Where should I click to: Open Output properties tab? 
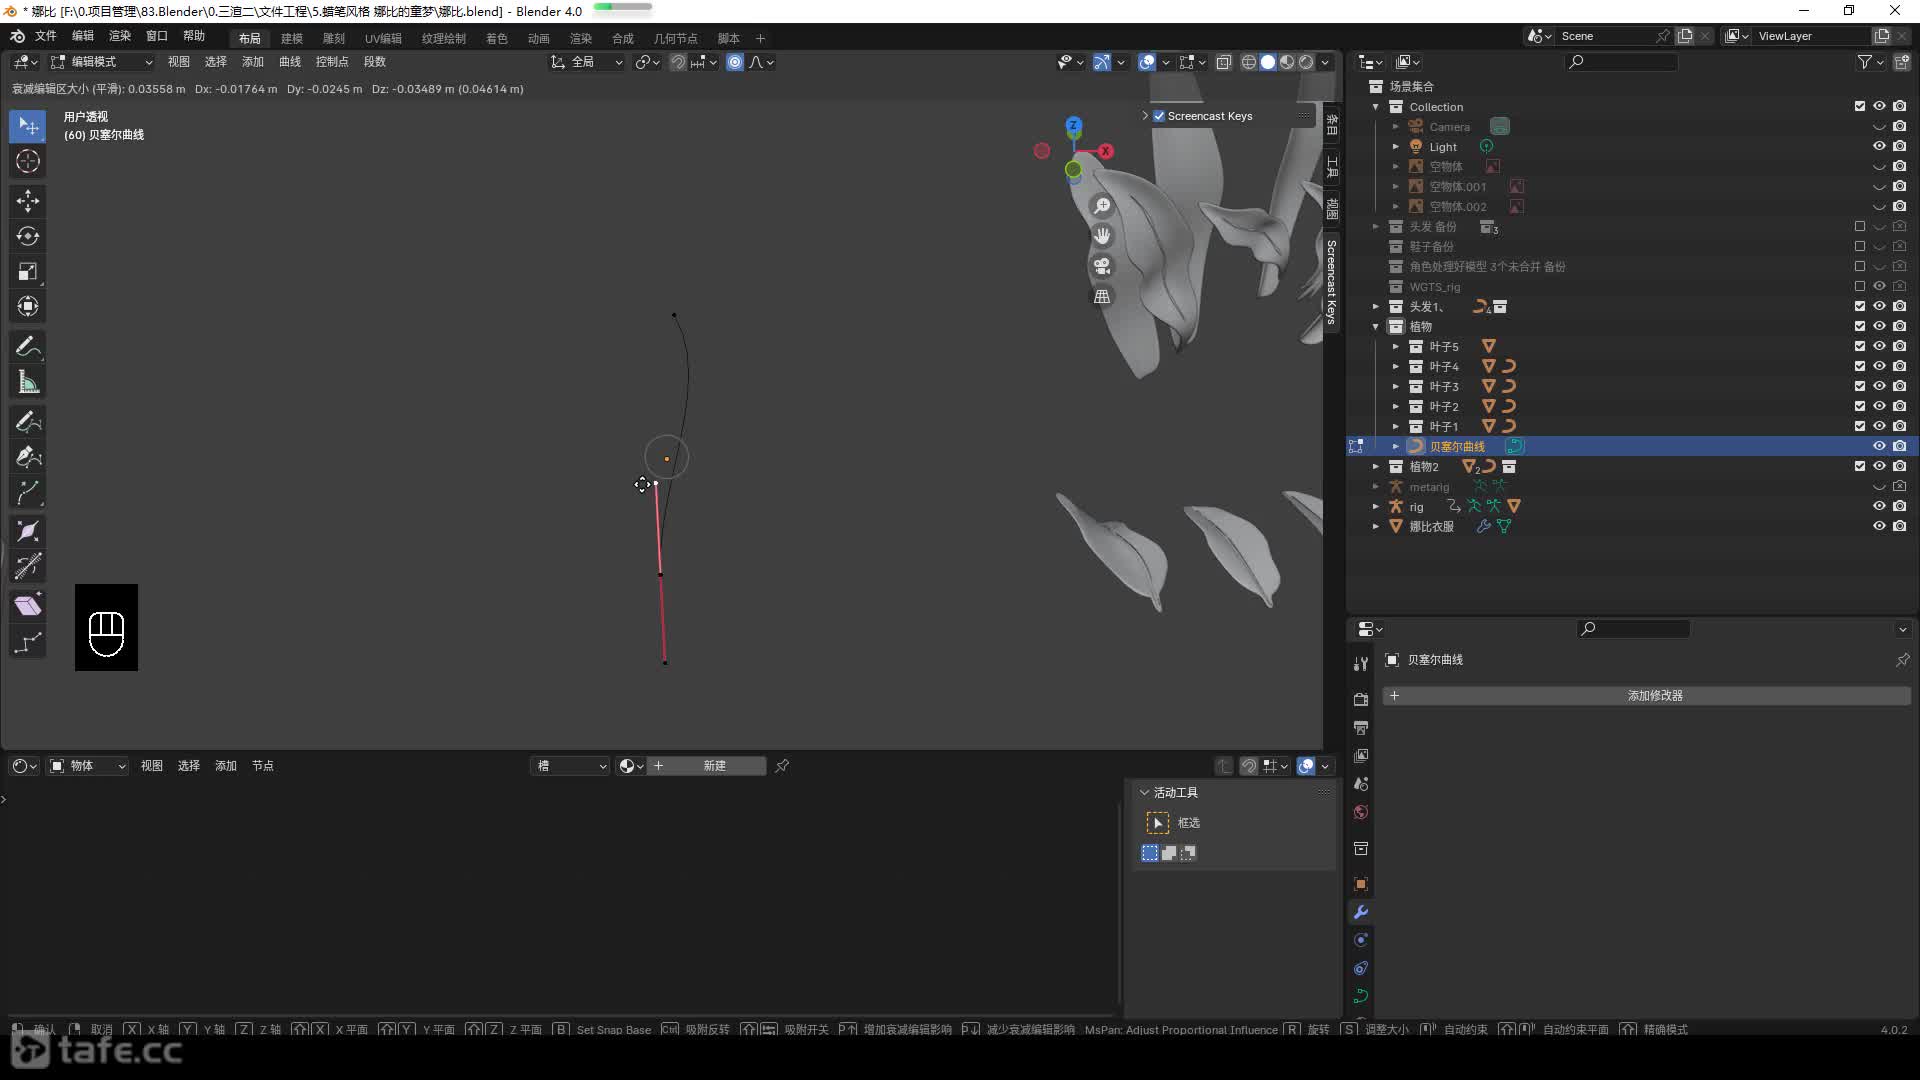point(1361,727)
